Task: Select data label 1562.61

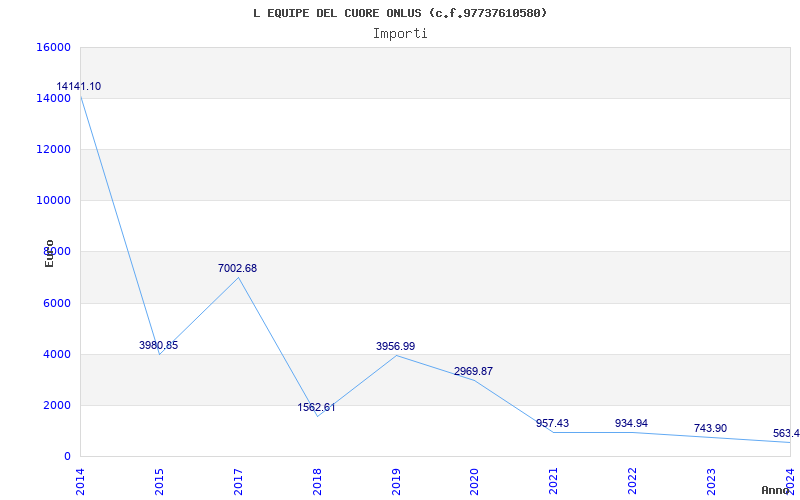Action: 316,408
